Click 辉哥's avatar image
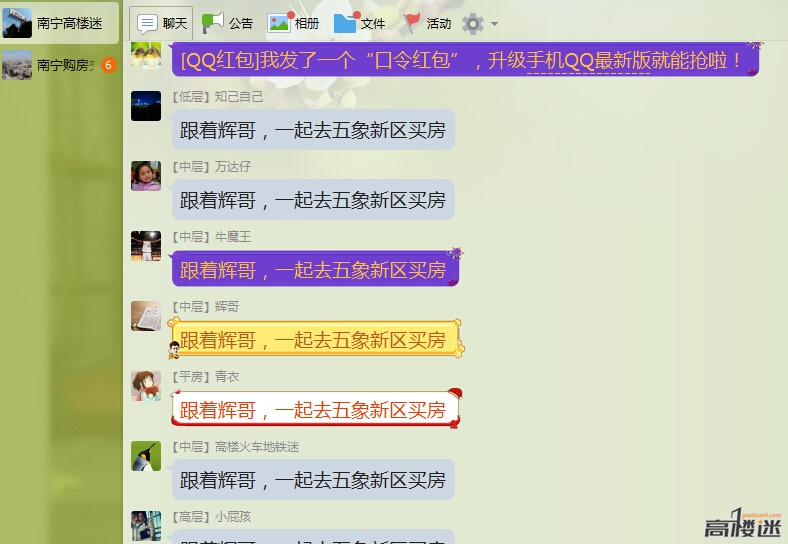Viewport: 788px width, 544px height. [x=146, y=316]
